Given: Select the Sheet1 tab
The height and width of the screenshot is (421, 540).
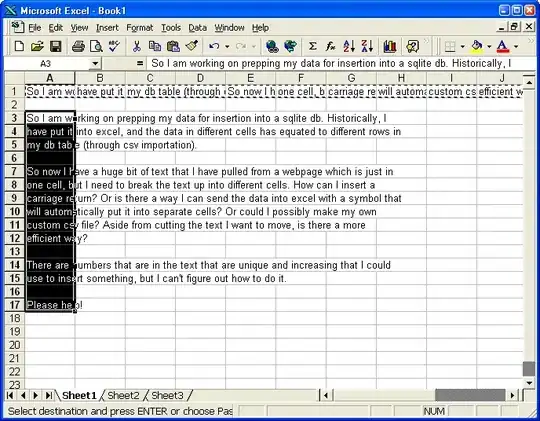Looking at the screenshot, I should (79, 396).
